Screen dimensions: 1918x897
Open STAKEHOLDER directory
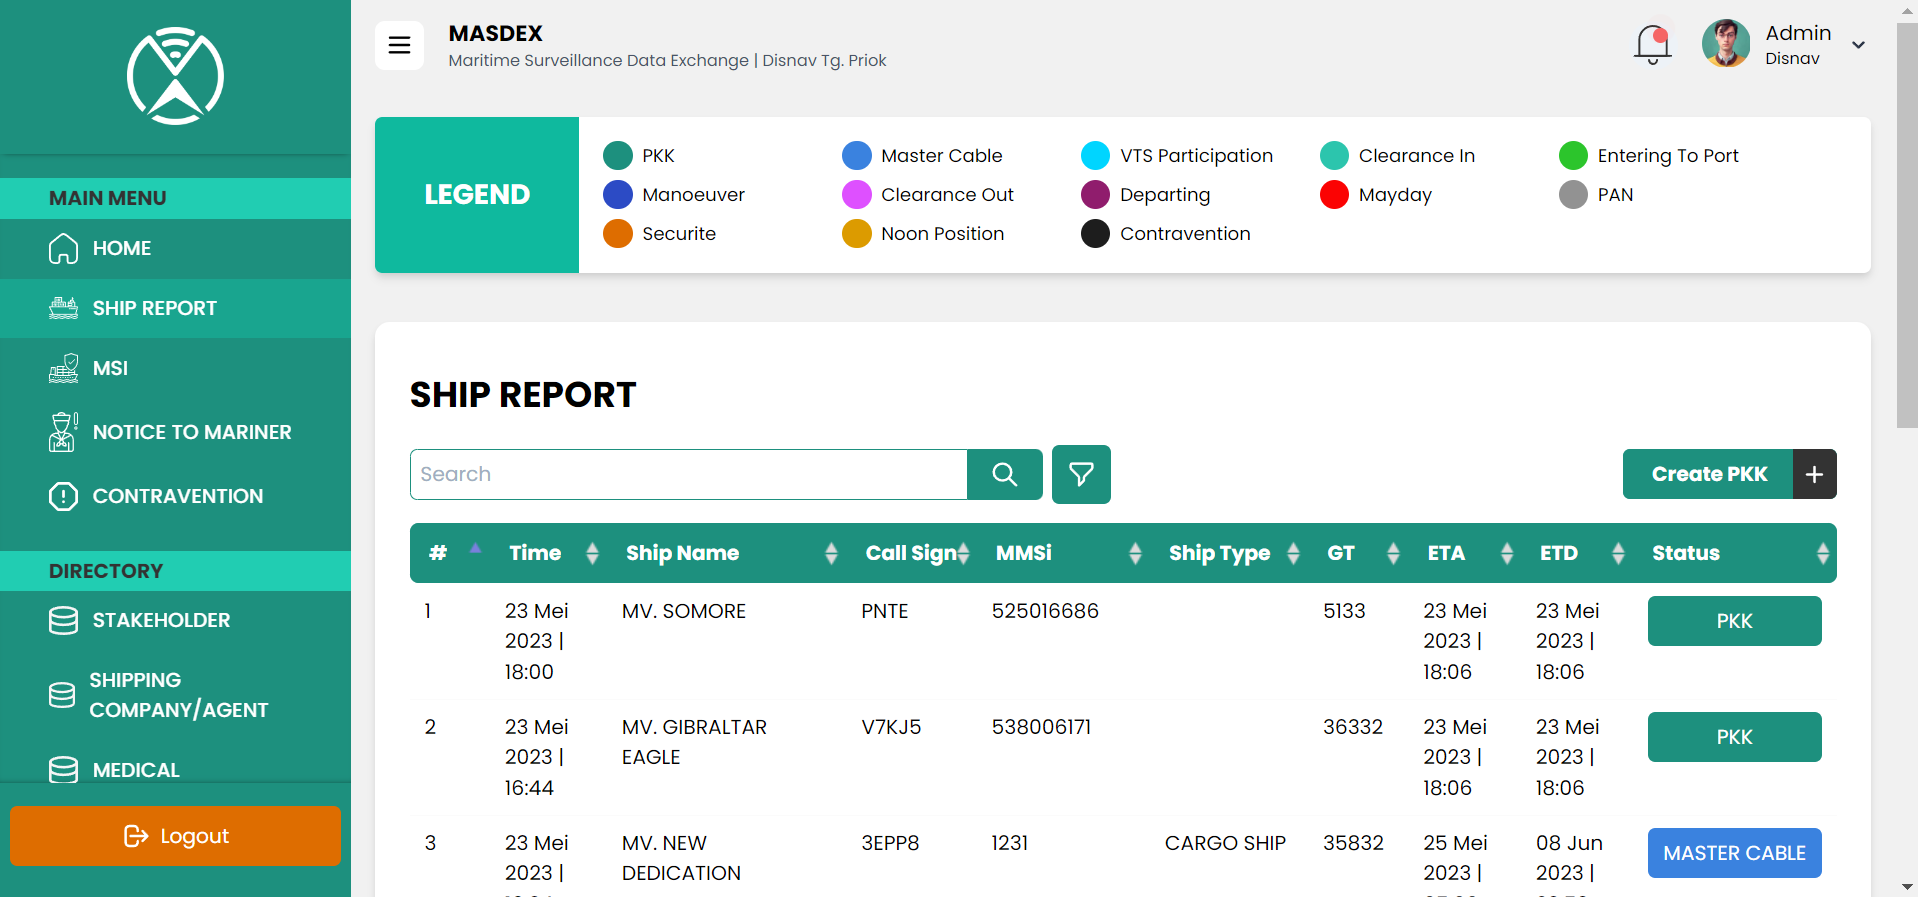tap(175, 620)
